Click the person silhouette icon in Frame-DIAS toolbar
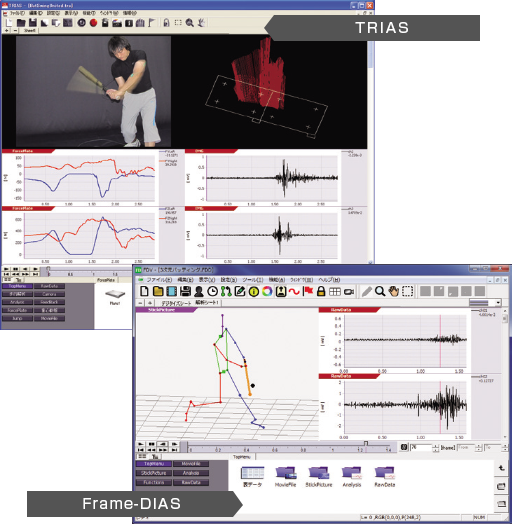512x524 pixels. 199,291
